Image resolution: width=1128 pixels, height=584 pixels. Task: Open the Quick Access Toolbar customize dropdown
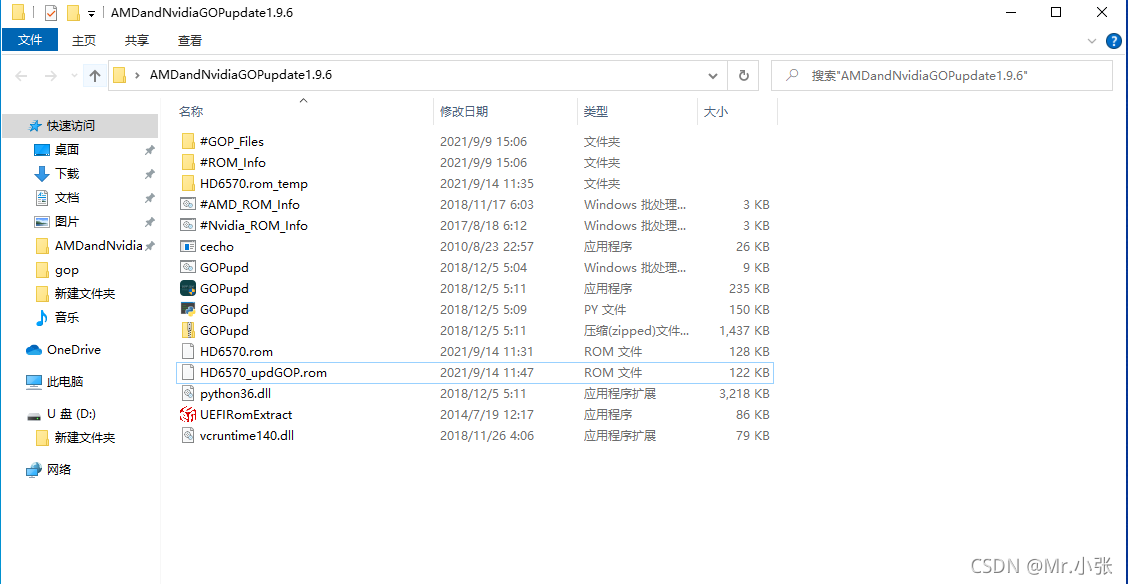point(91,14)
